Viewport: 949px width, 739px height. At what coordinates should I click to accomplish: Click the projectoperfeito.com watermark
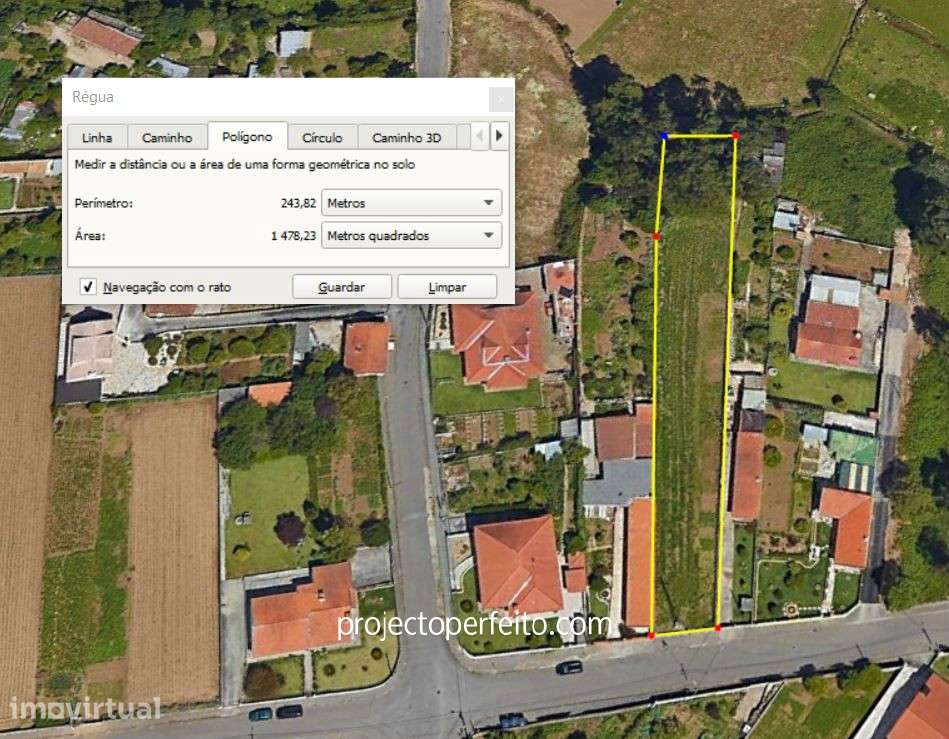474,625
